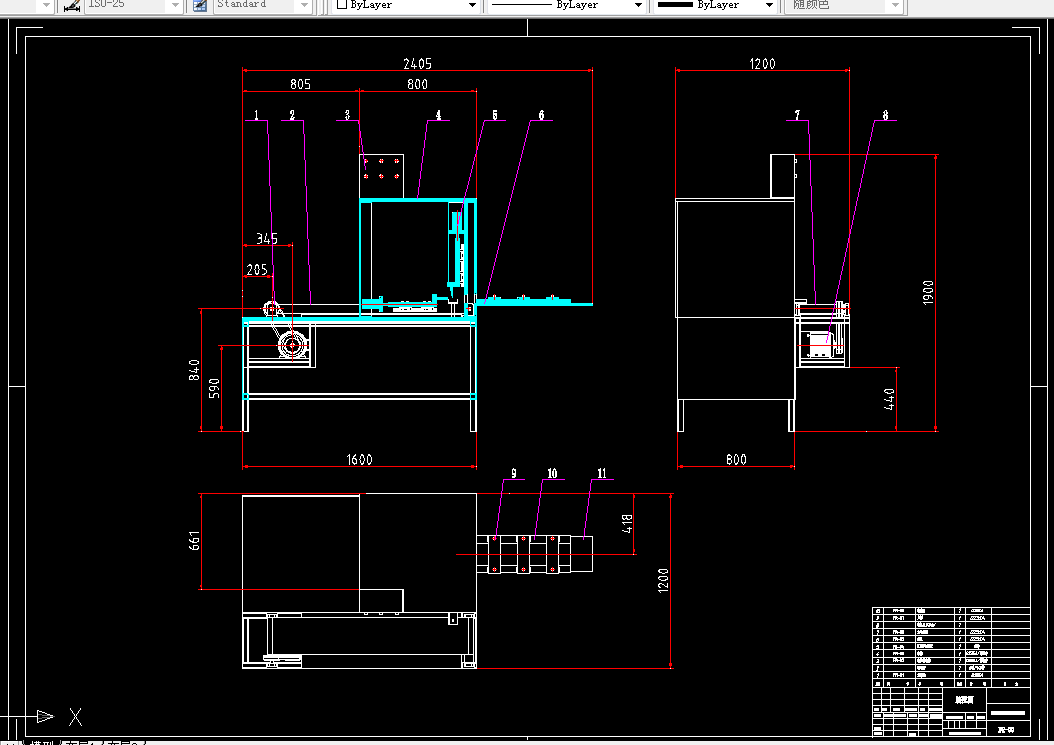Select the 1600 base width dimension

pos(360,460)
